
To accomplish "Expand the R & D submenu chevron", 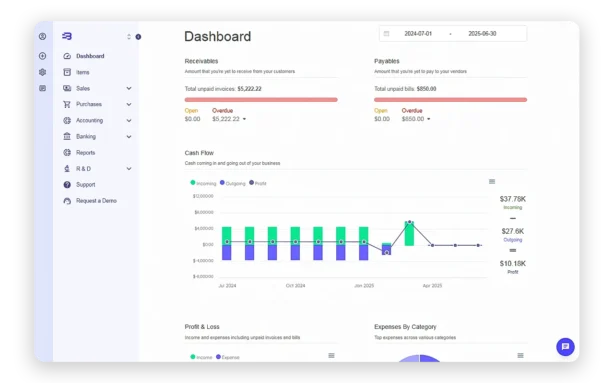I will [129, 169].
